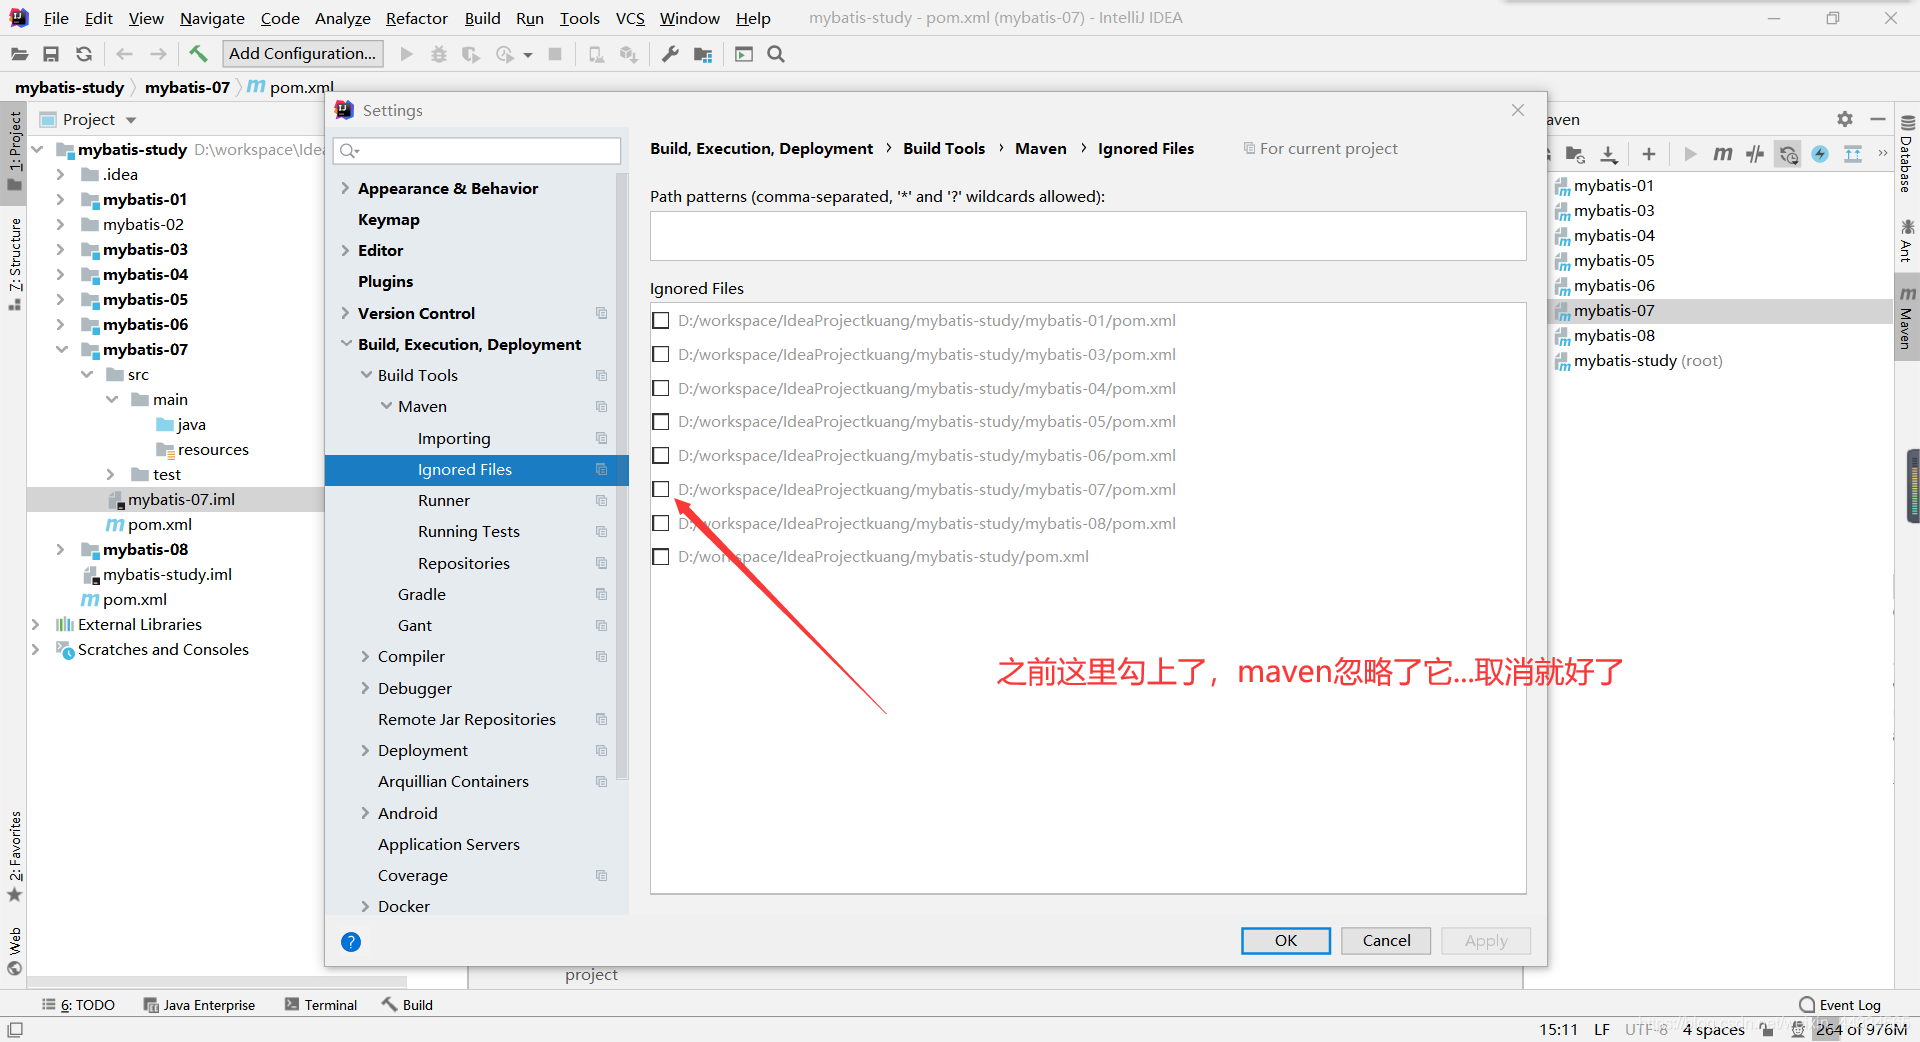Click the Search Everywhere magnifier icon
Viewport: 1920px width, 1042px height.
(776, 54)
